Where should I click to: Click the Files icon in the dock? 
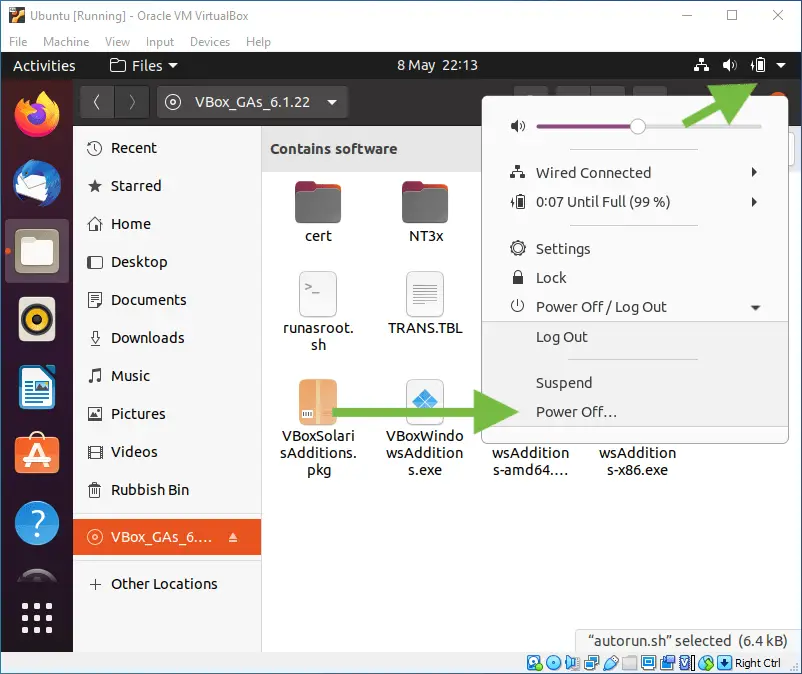coord(37,251)
